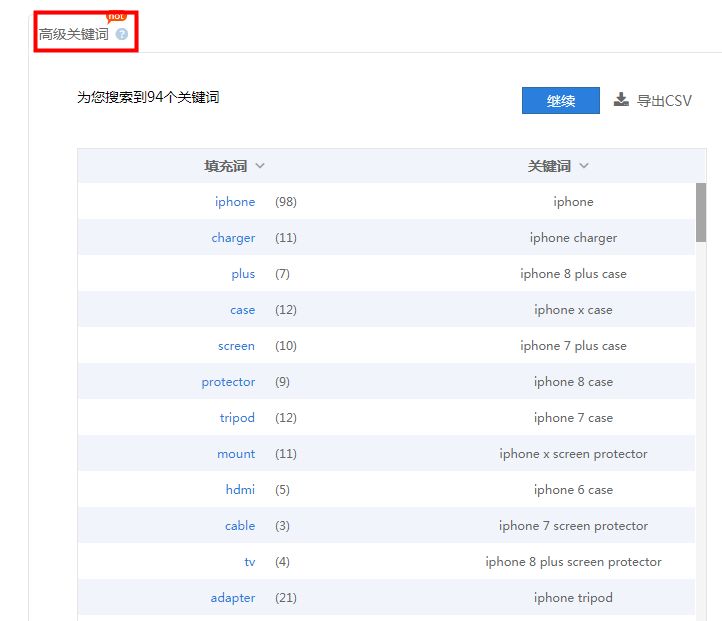Click the count (98) in the iphone row
This screenshot has width=722, height=621.
[286, 202]
